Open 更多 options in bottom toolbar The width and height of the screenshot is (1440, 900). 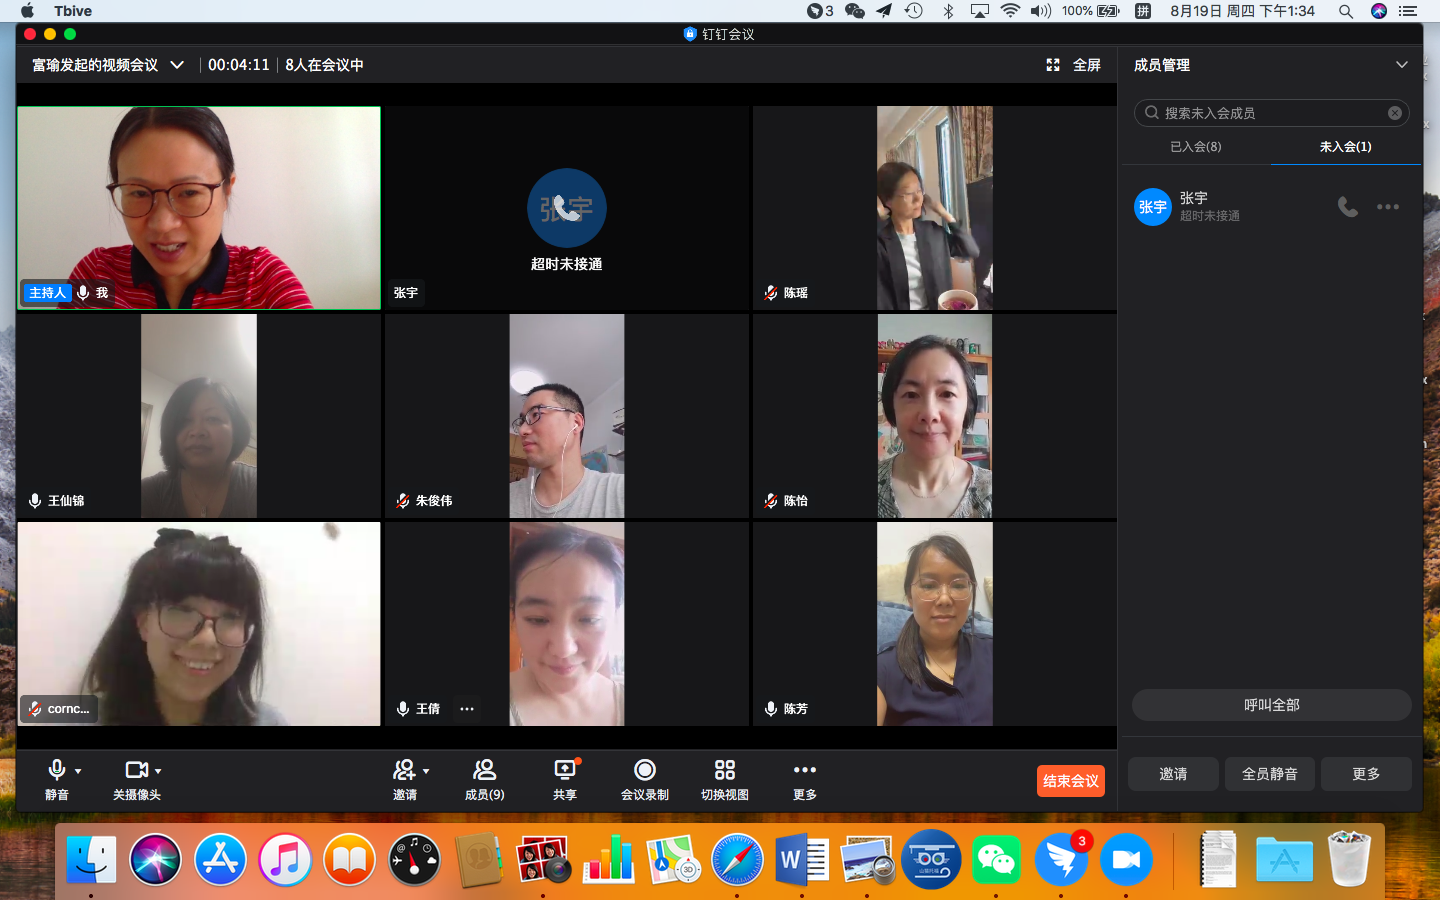click(805, 779)
